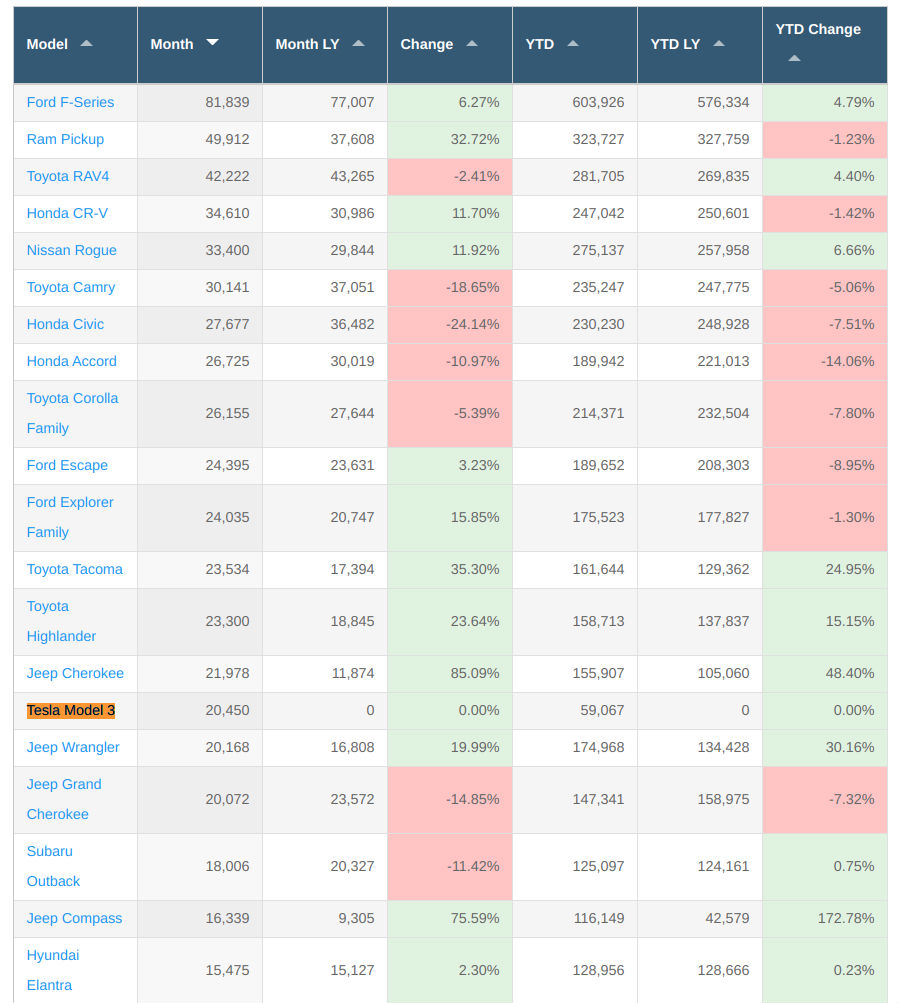Click the highlighted Tesla Model 3 link
Image resolution: width=898 pixels, height=1003 pixels.
pyautogui.click(x=71, y=711)
